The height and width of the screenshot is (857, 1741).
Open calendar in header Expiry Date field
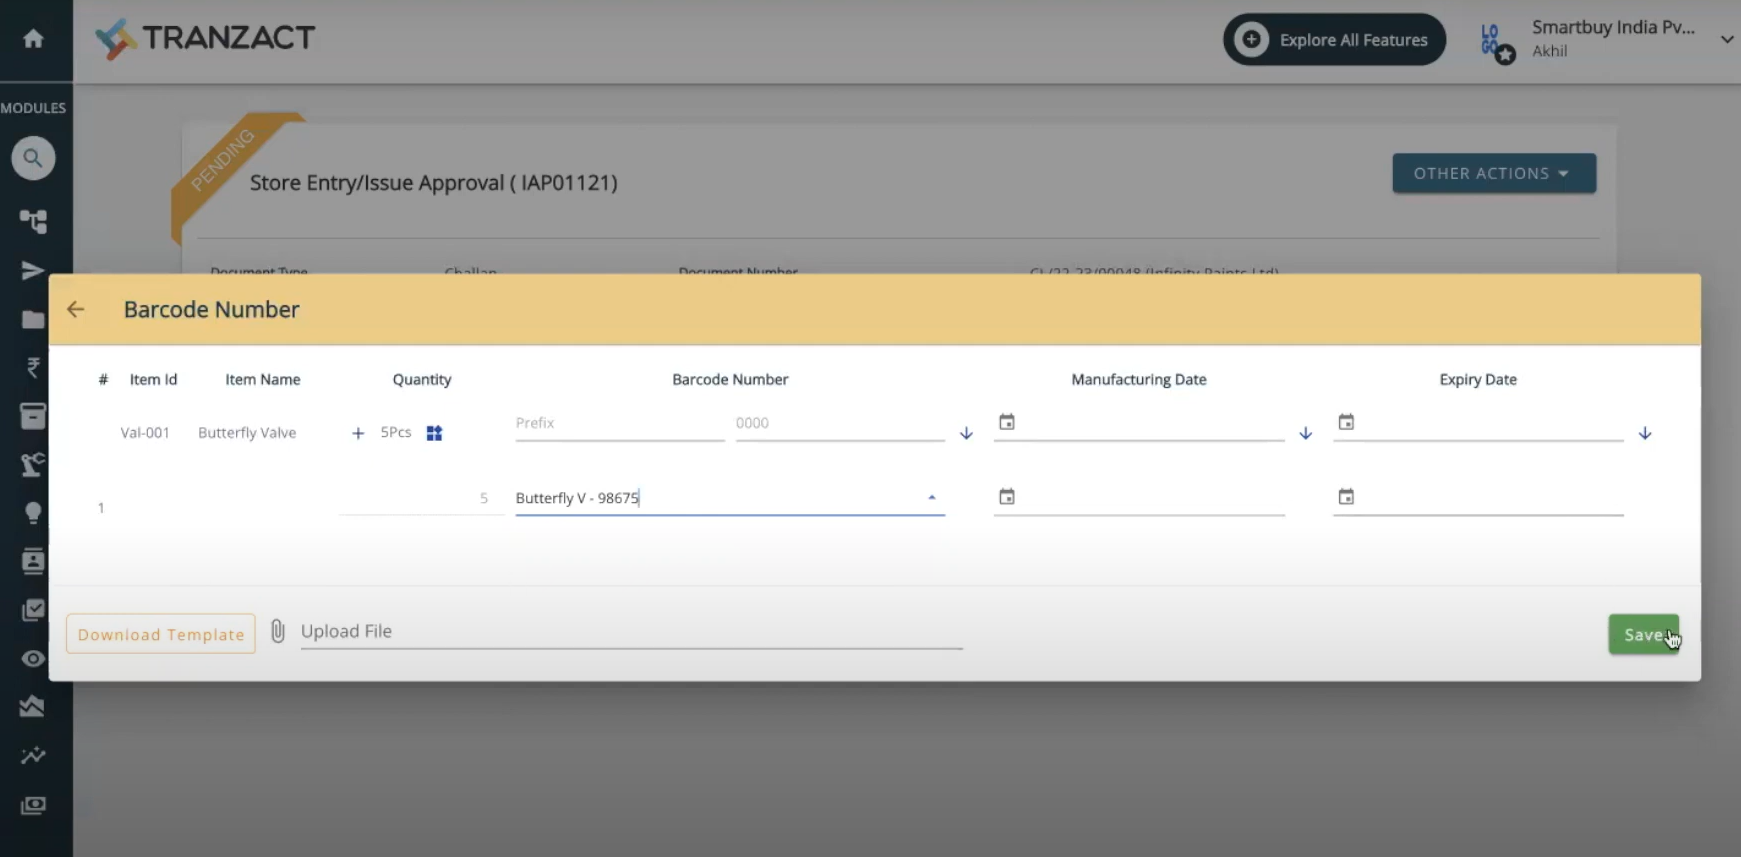point(1346,422)
